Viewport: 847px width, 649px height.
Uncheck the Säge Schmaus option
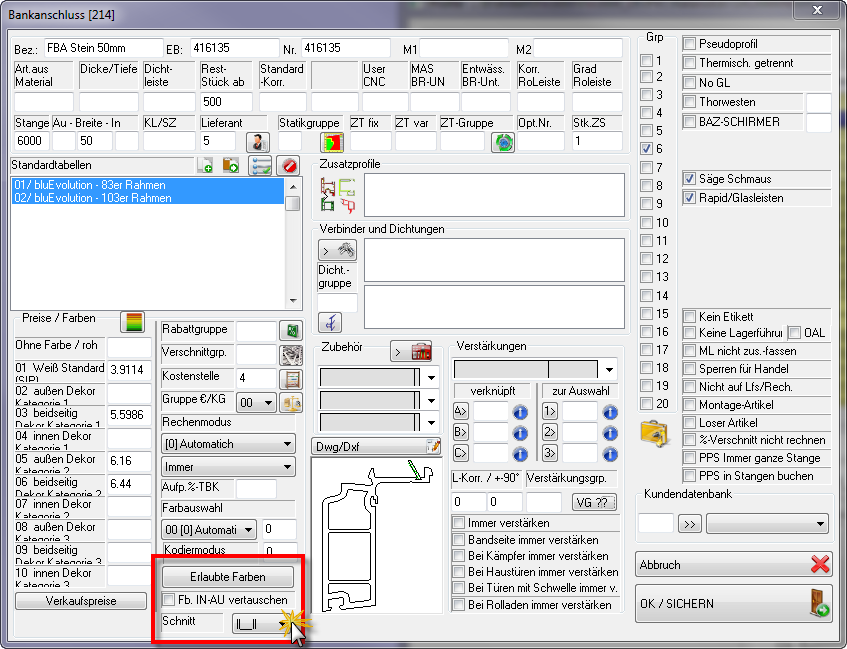pos(689,178)
